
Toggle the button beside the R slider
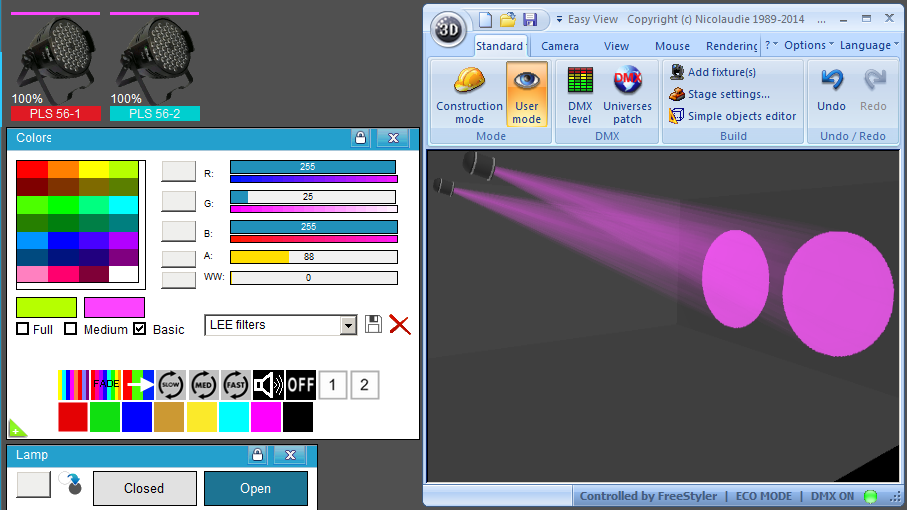point(178,172)
